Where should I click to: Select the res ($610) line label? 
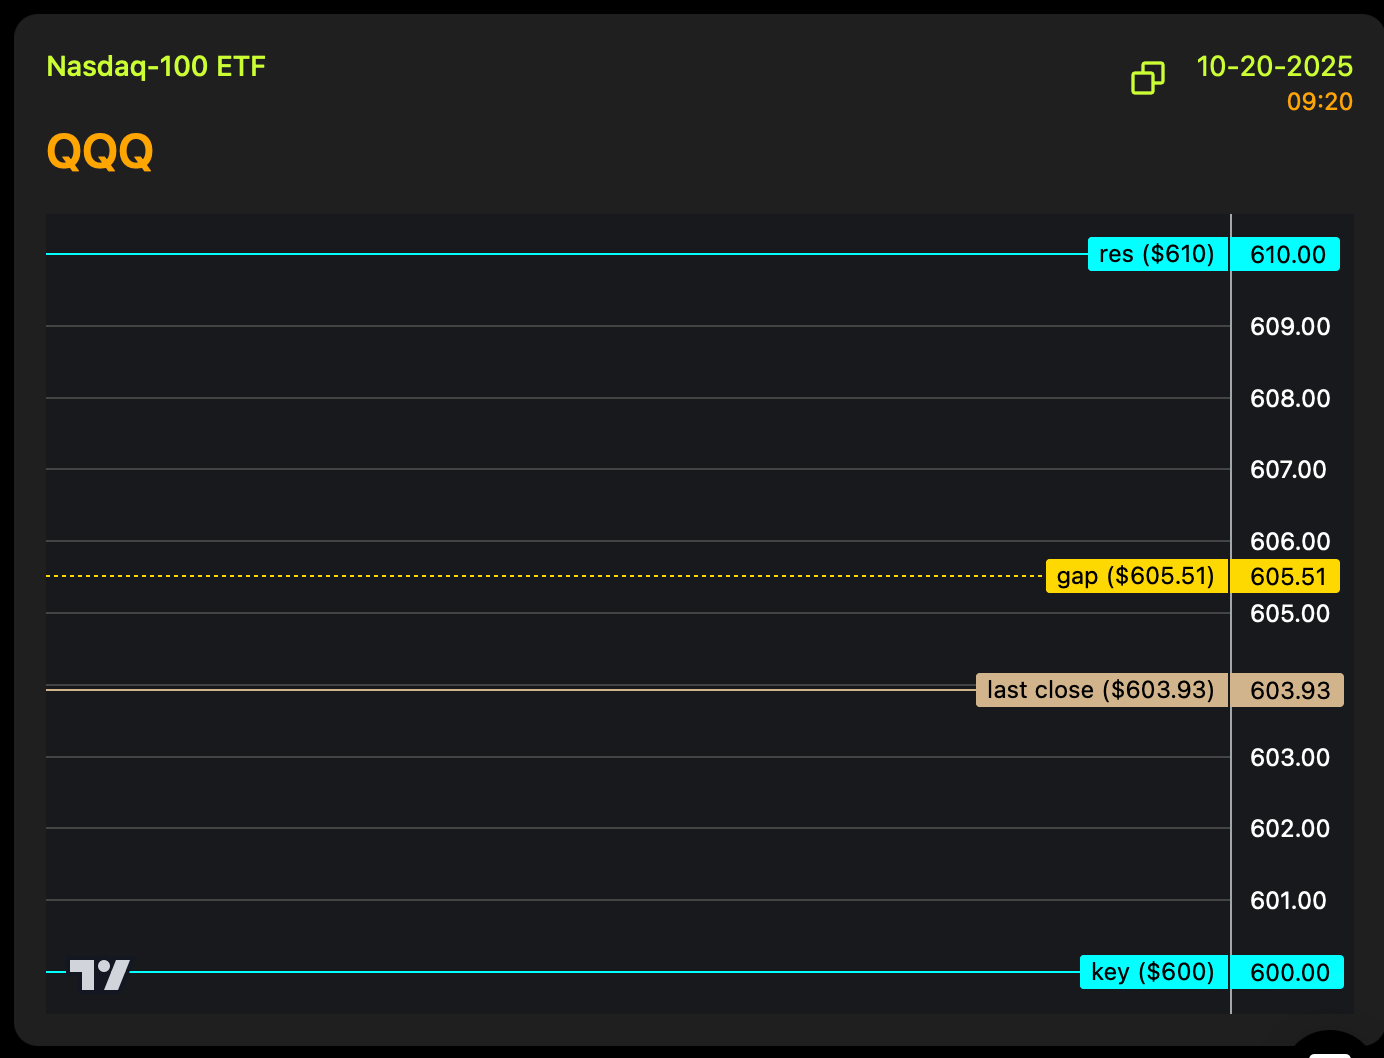coord(1157,254)
